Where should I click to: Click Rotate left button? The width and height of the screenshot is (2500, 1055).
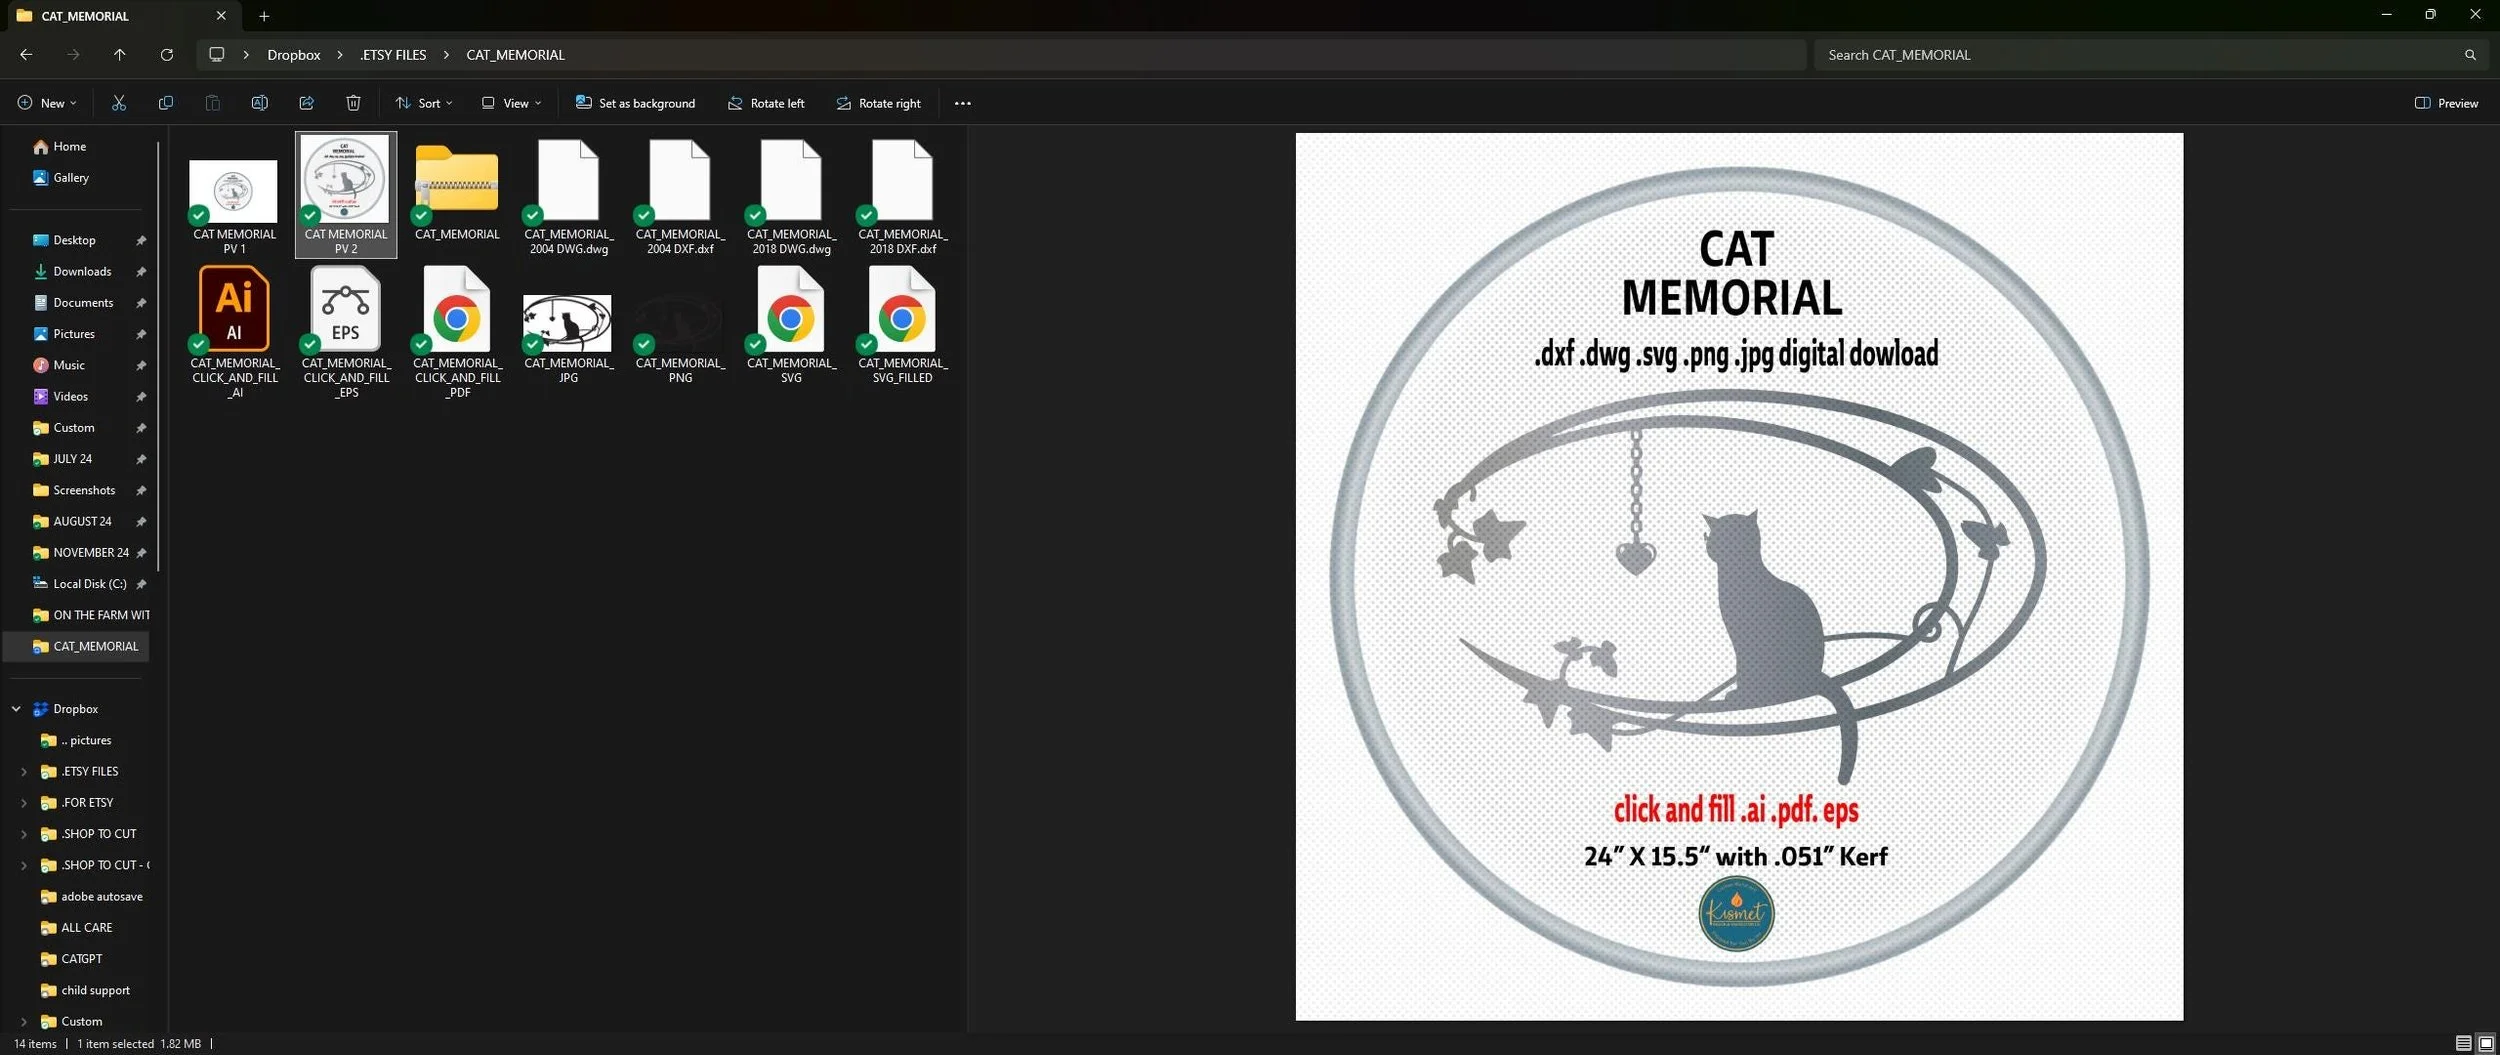(x=765, y=103)
